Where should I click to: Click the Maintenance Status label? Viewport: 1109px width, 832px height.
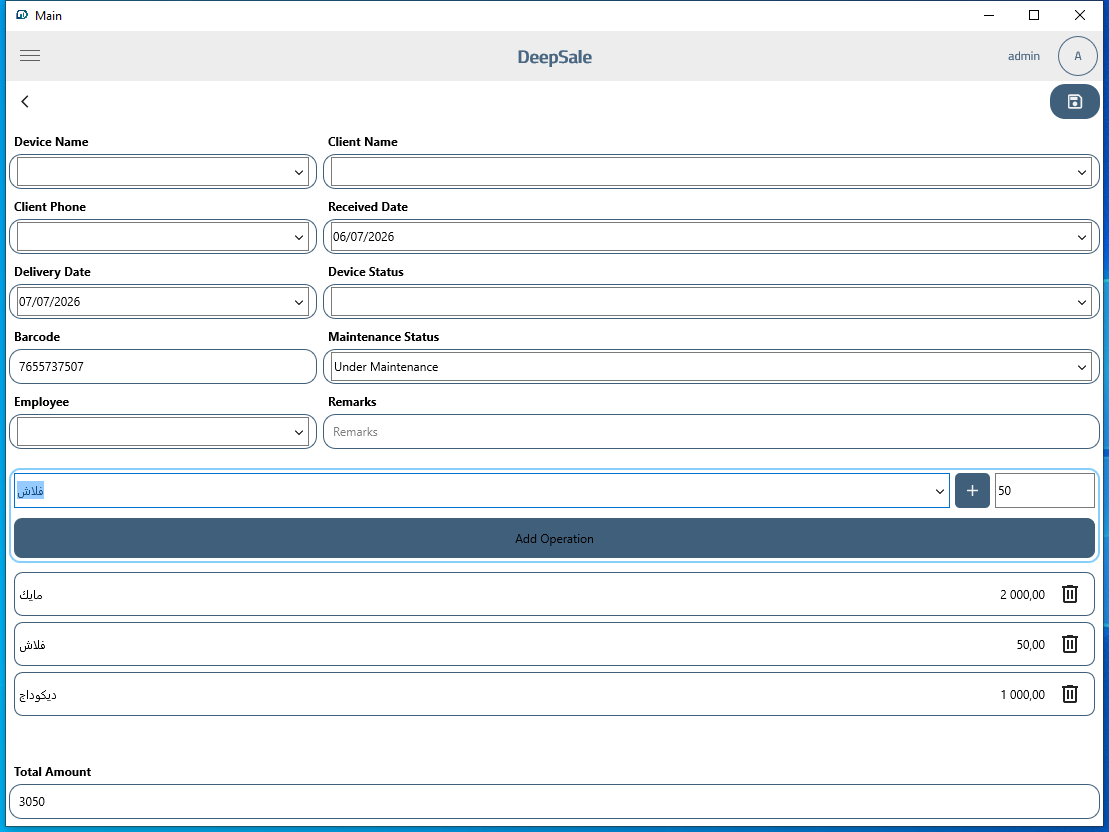383,337
